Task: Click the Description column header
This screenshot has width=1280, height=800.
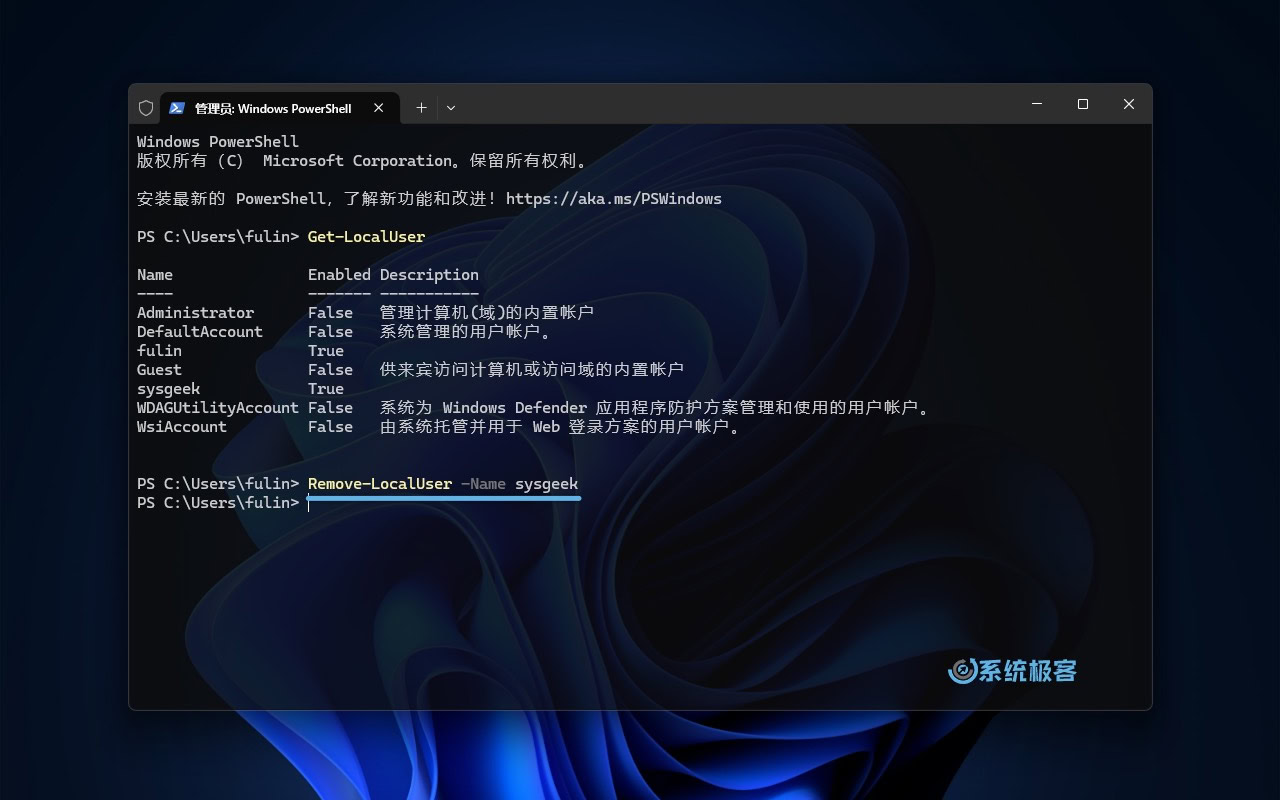Action: (x=429, y=275)
